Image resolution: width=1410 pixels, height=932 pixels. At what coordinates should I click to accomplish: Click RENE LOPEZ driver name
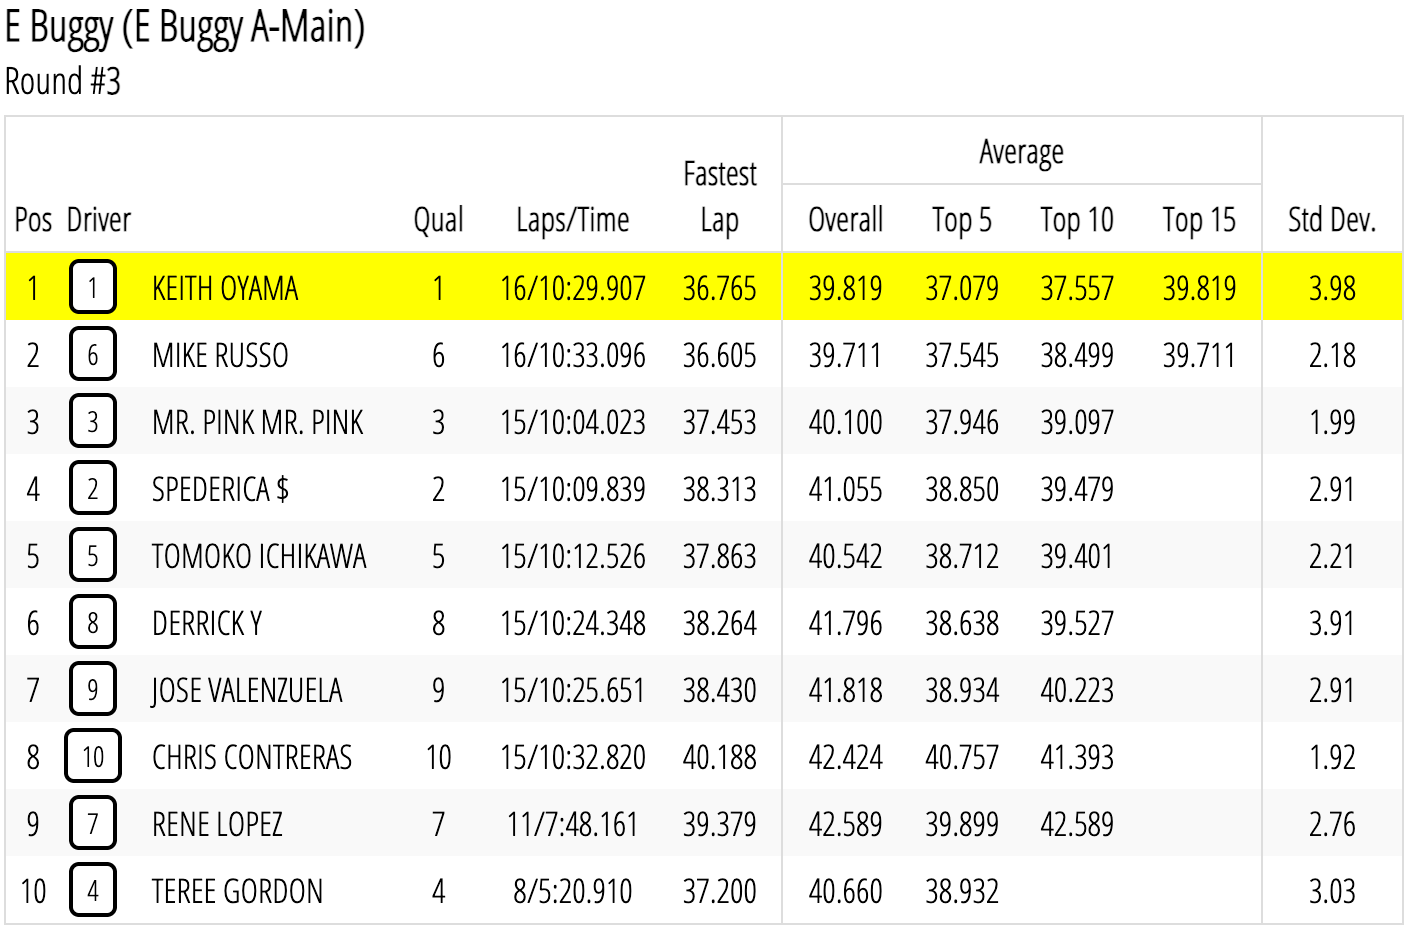217,825
